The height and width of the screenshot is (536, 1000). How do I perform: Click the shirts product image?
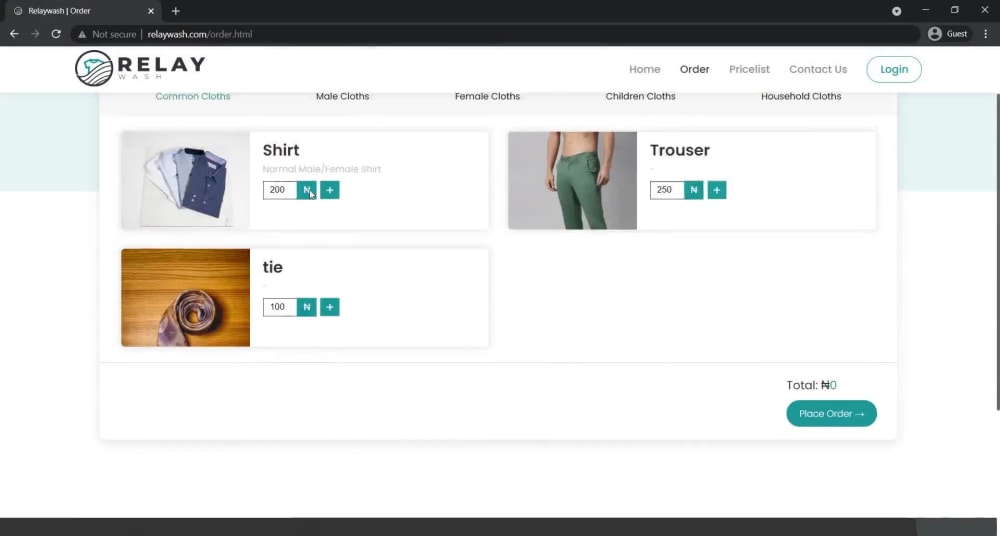(186, 180)
